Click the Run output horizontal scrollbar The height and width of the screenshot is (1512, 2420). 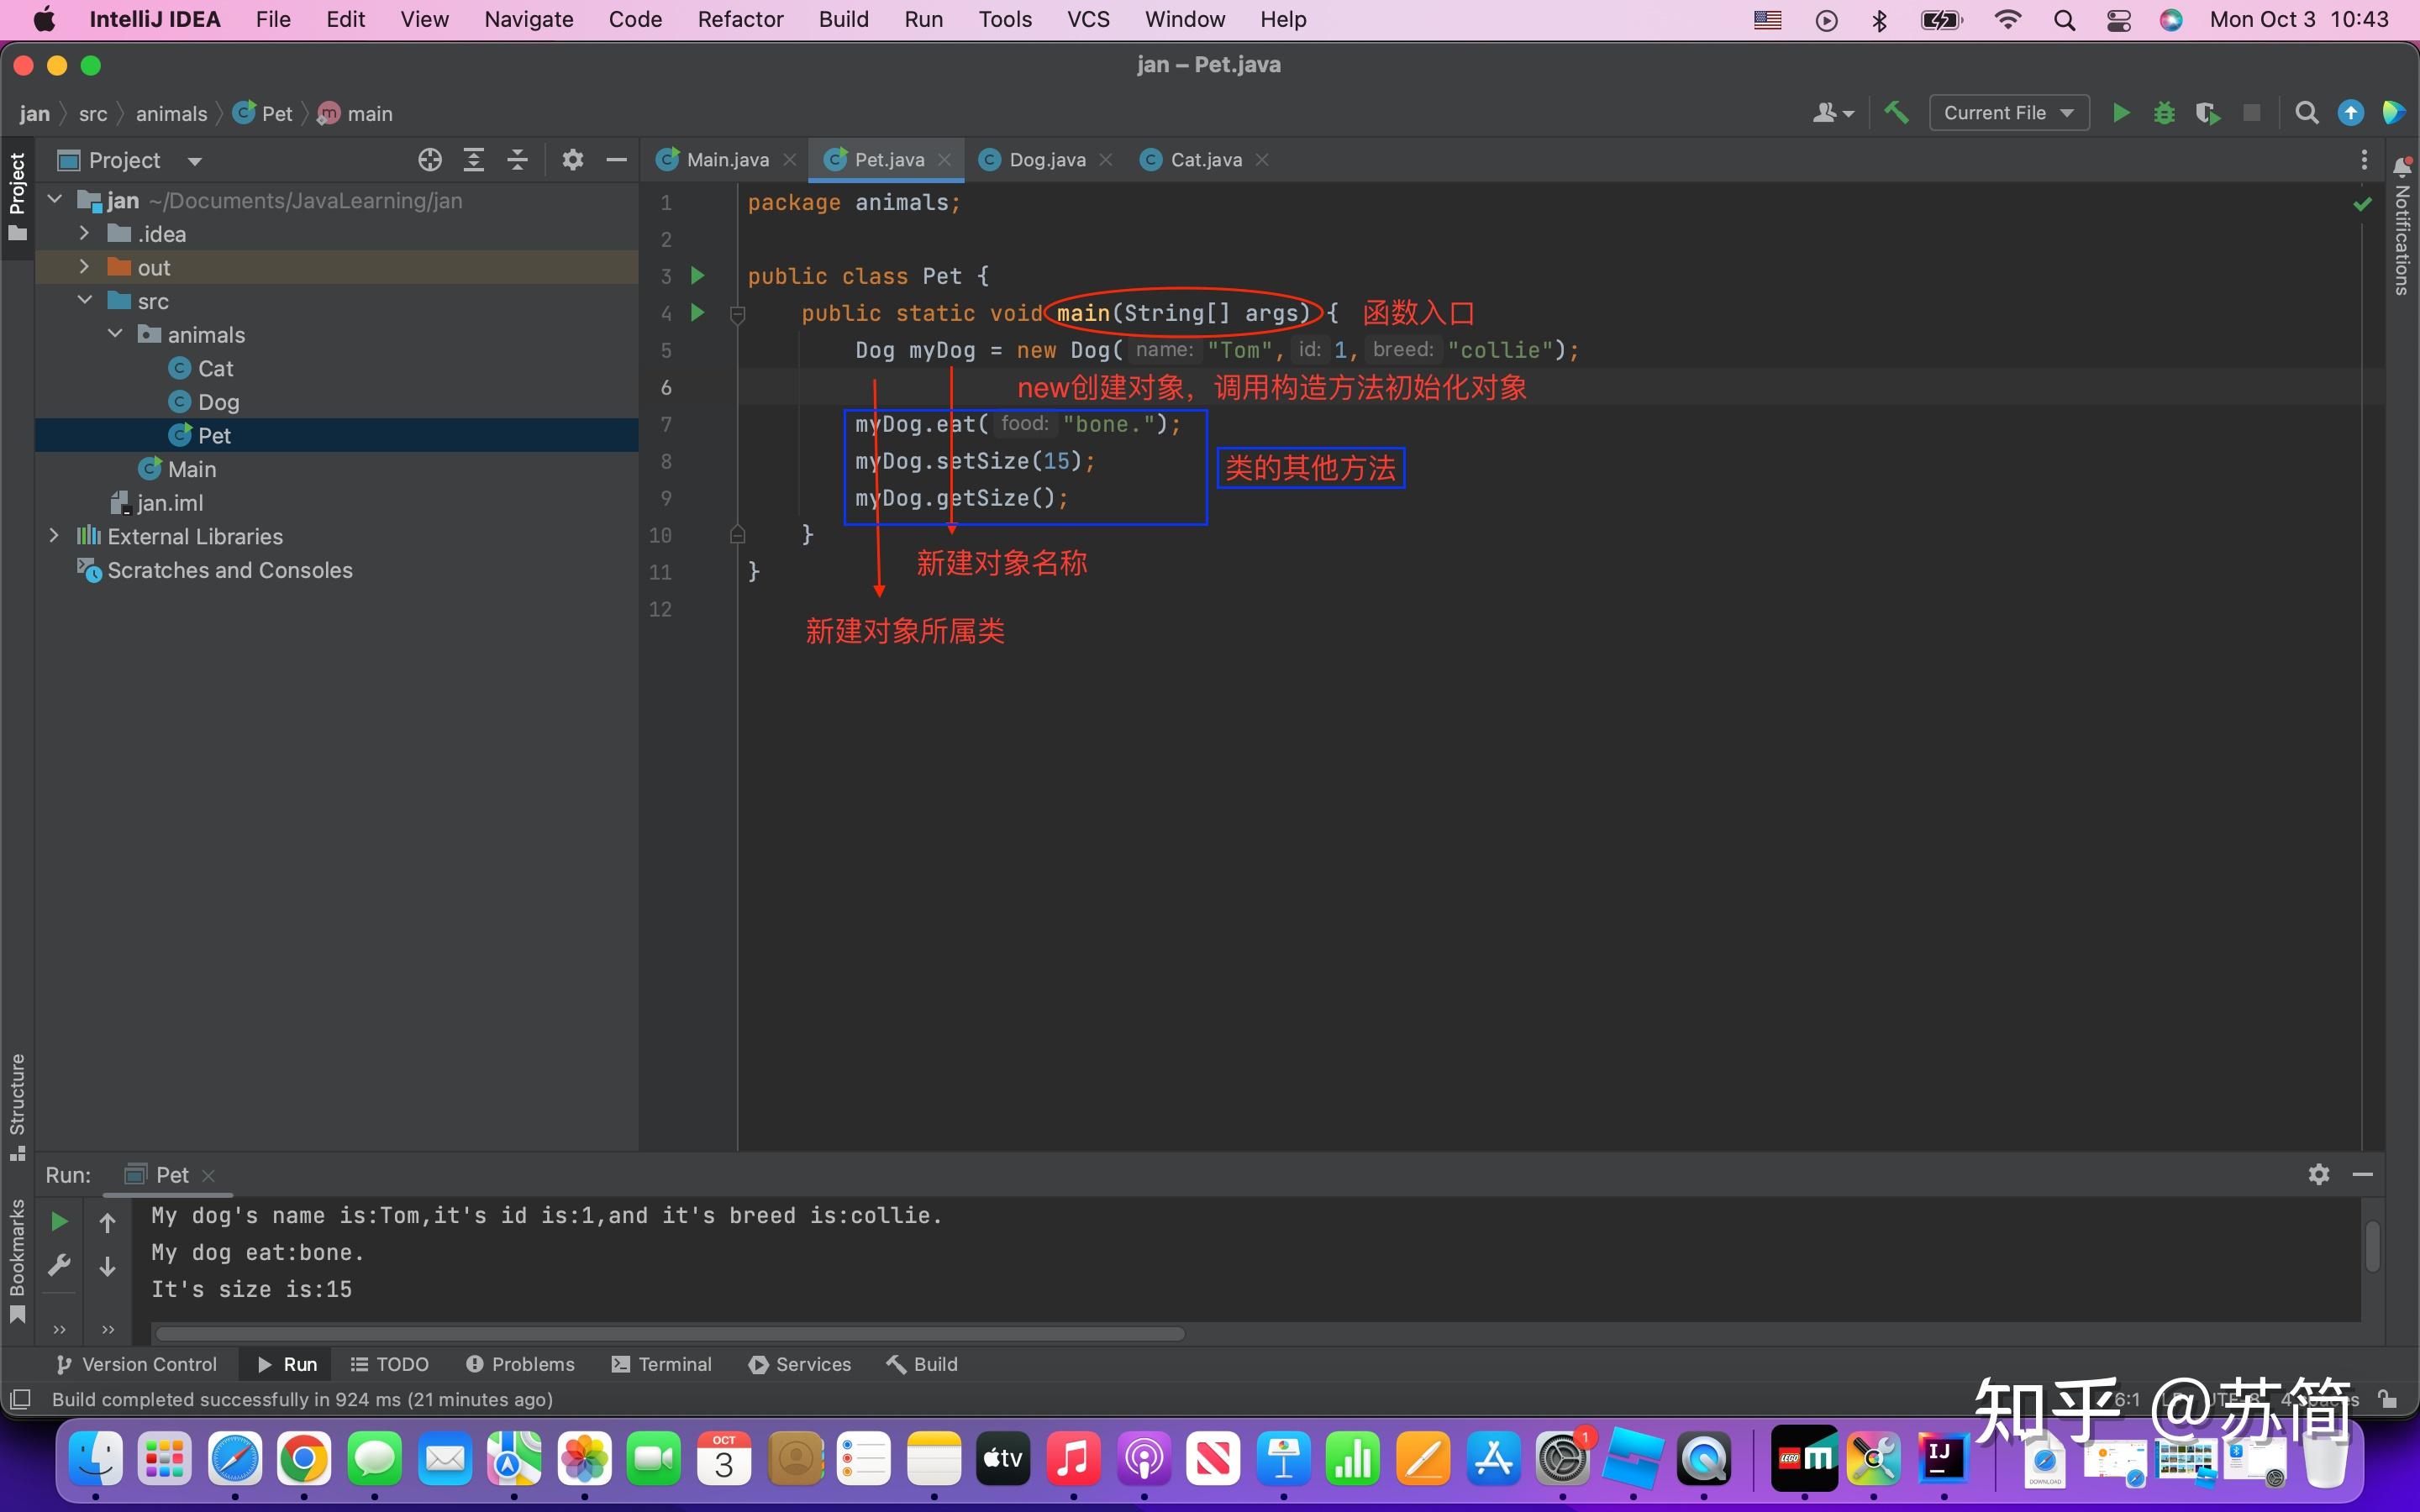(670, 1334)
